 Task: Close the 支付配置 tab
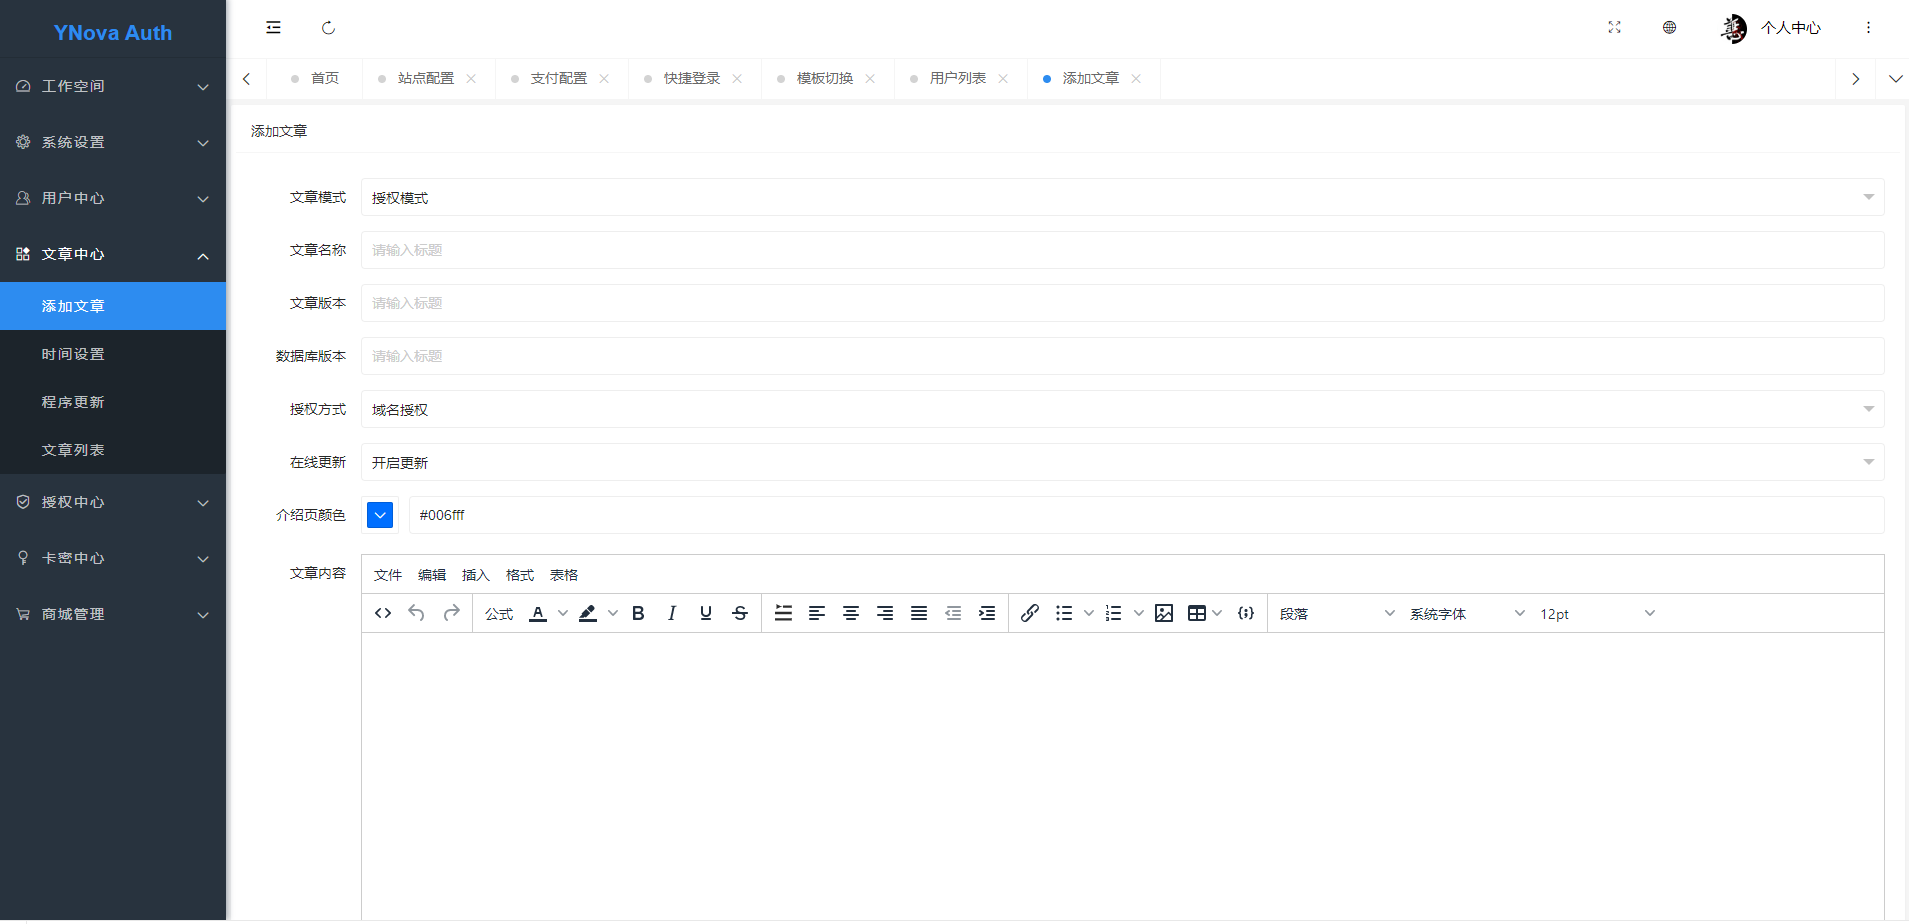click(604, 79)
